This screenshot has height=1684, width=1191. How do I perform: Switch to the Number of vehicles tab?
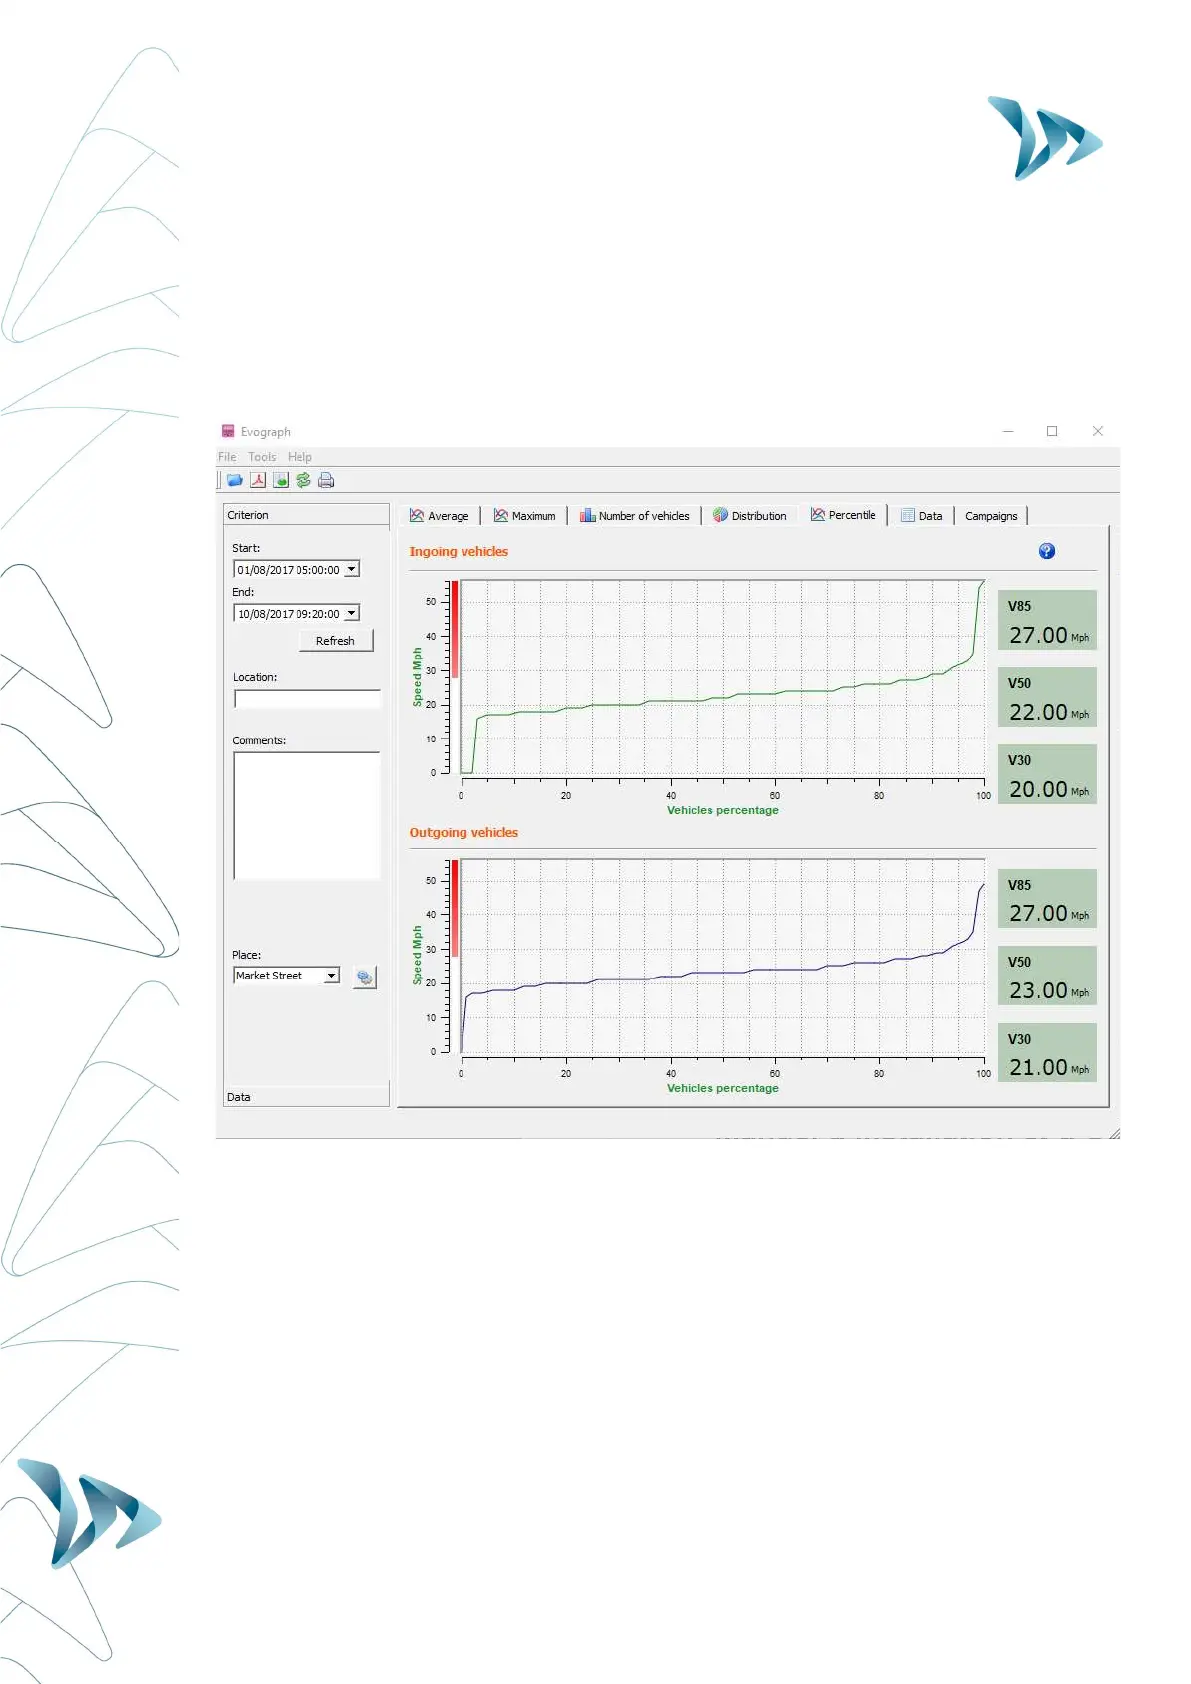[635, 516]
